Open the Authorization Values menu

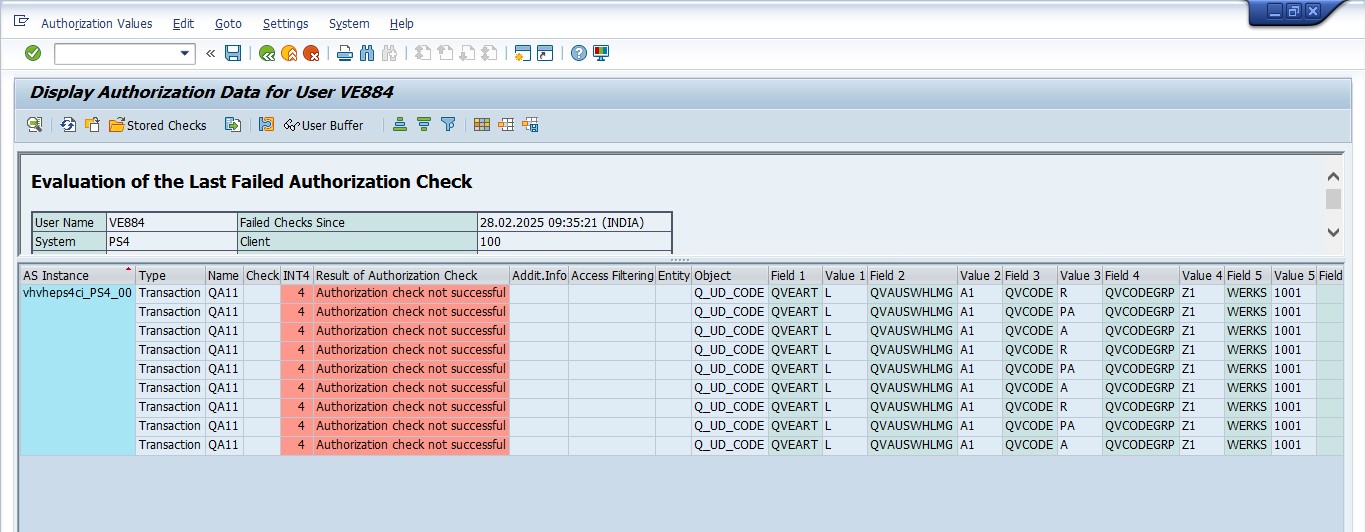pos(97,23)
